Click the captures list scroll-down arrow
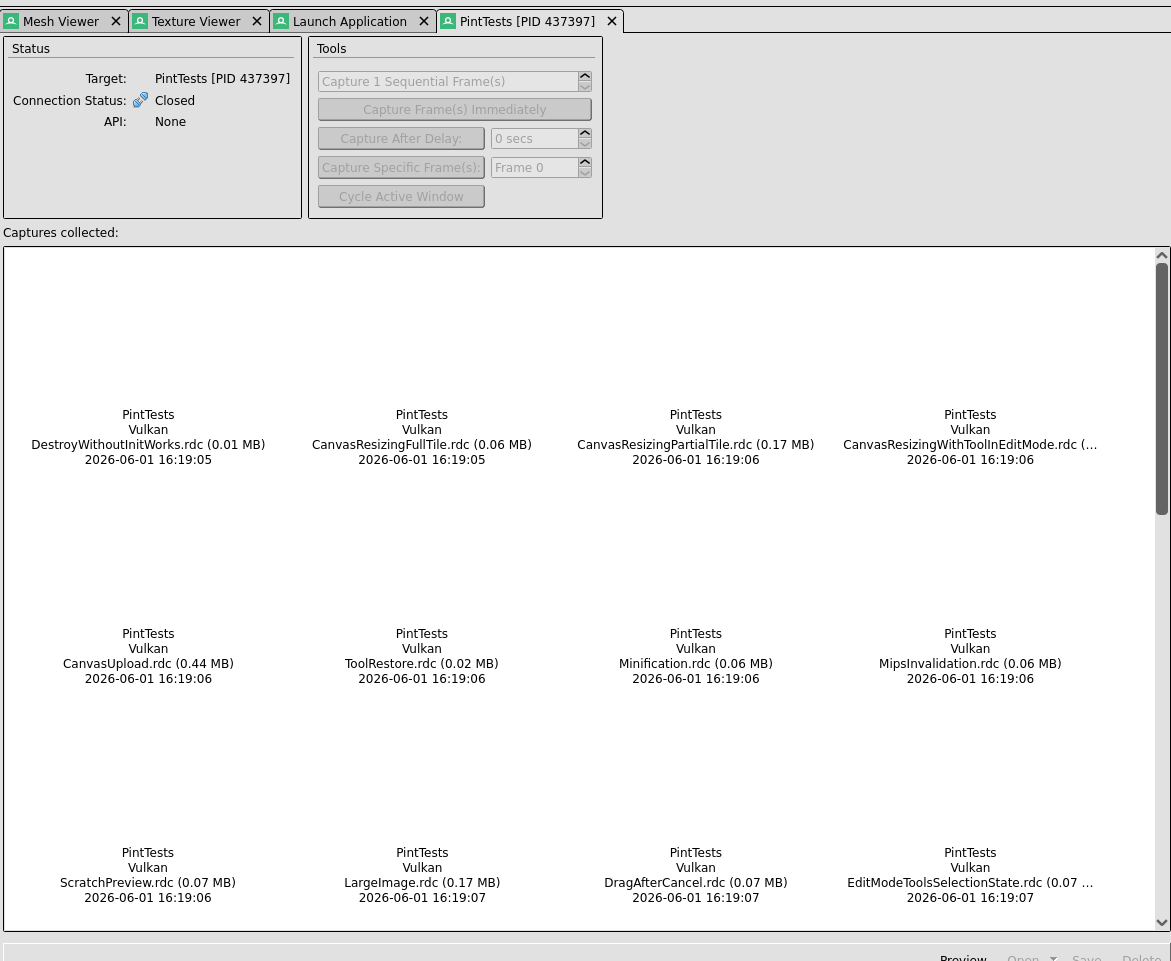Screen dimensions: 1171x961 [x=1162, y=923]
